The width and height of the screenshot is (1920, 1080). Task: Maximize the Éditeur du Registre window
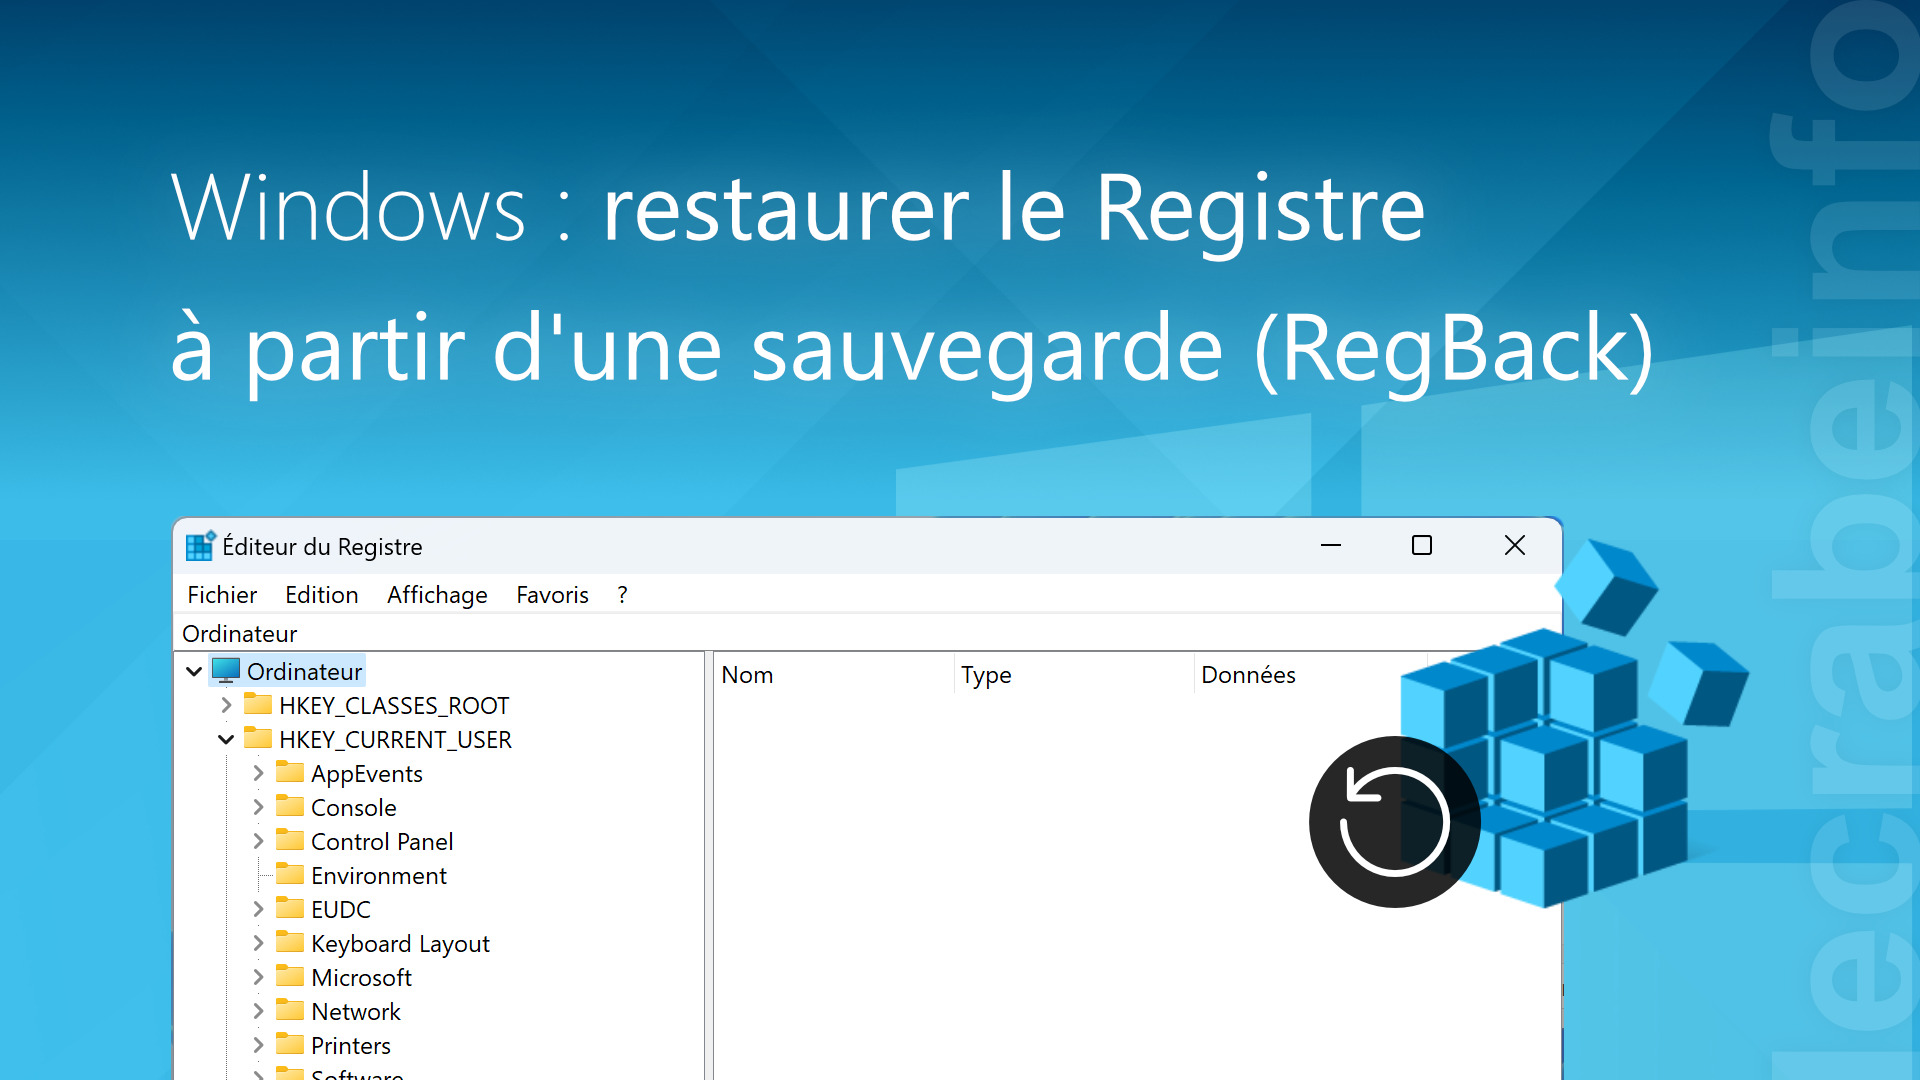point(1422,545)
